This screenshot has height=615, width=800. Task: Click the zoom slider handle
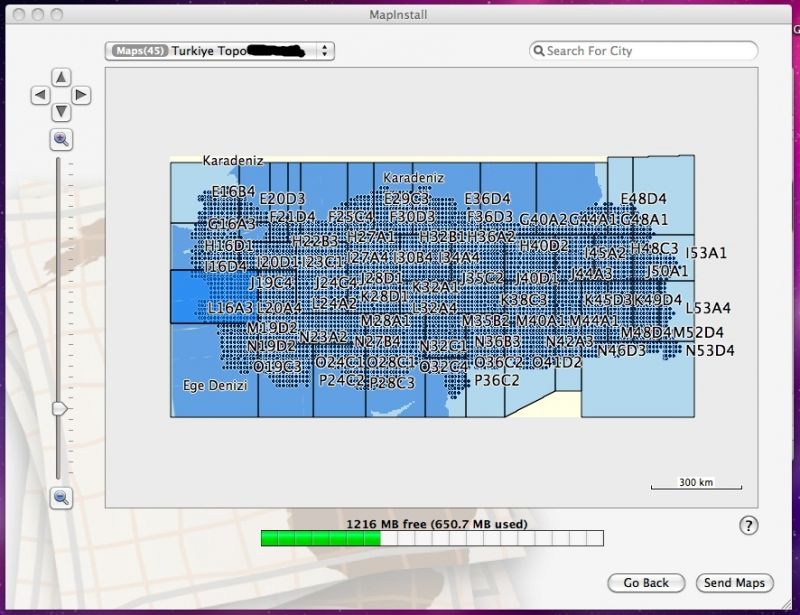click(60, 408)
